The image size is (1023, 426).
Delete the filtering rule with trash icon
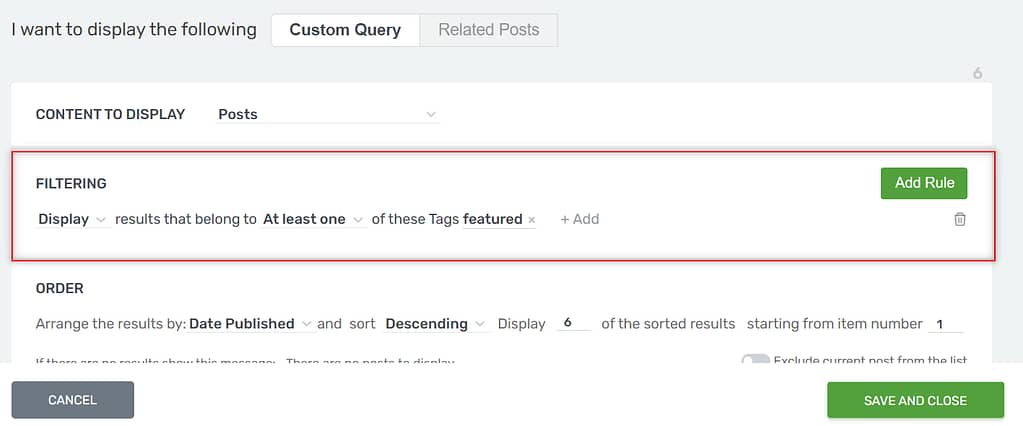click(x=960, y=219)
